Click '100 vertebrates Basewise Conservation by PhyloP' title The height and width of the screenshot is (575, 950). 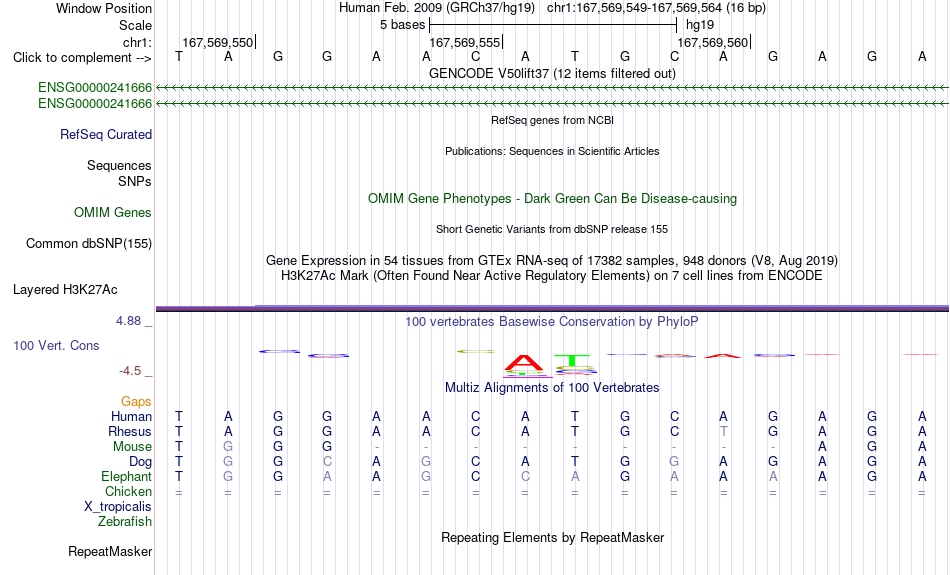click(x=552, y=322)
